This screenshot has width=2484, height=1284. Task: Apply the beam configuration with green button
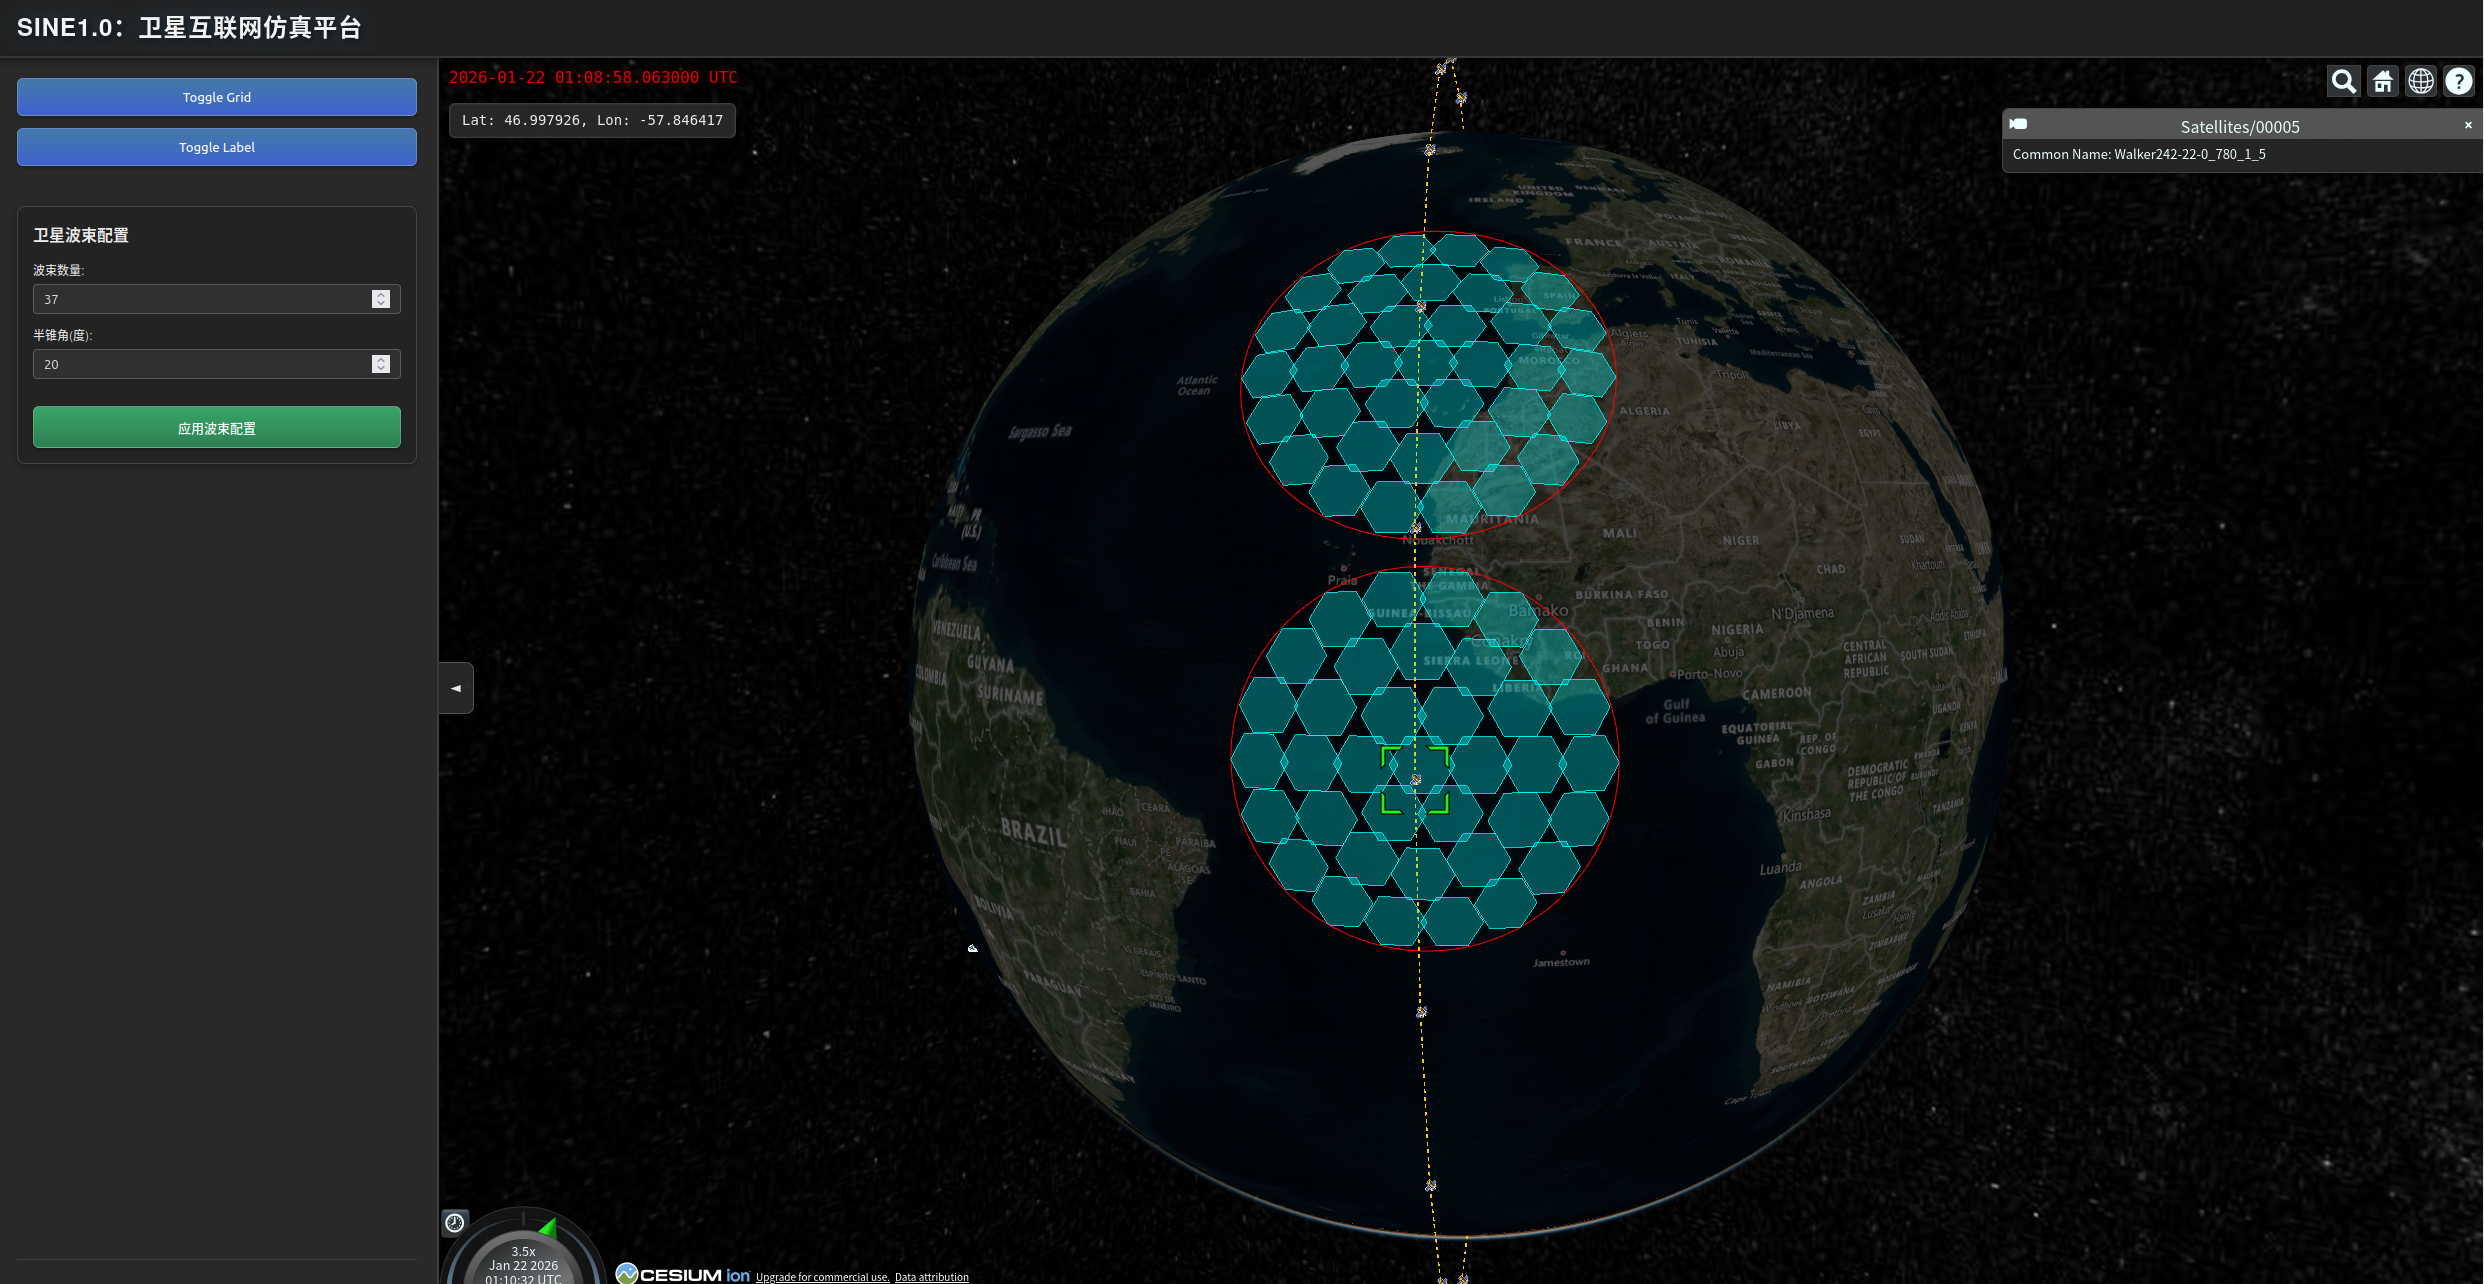click(217, 427)
